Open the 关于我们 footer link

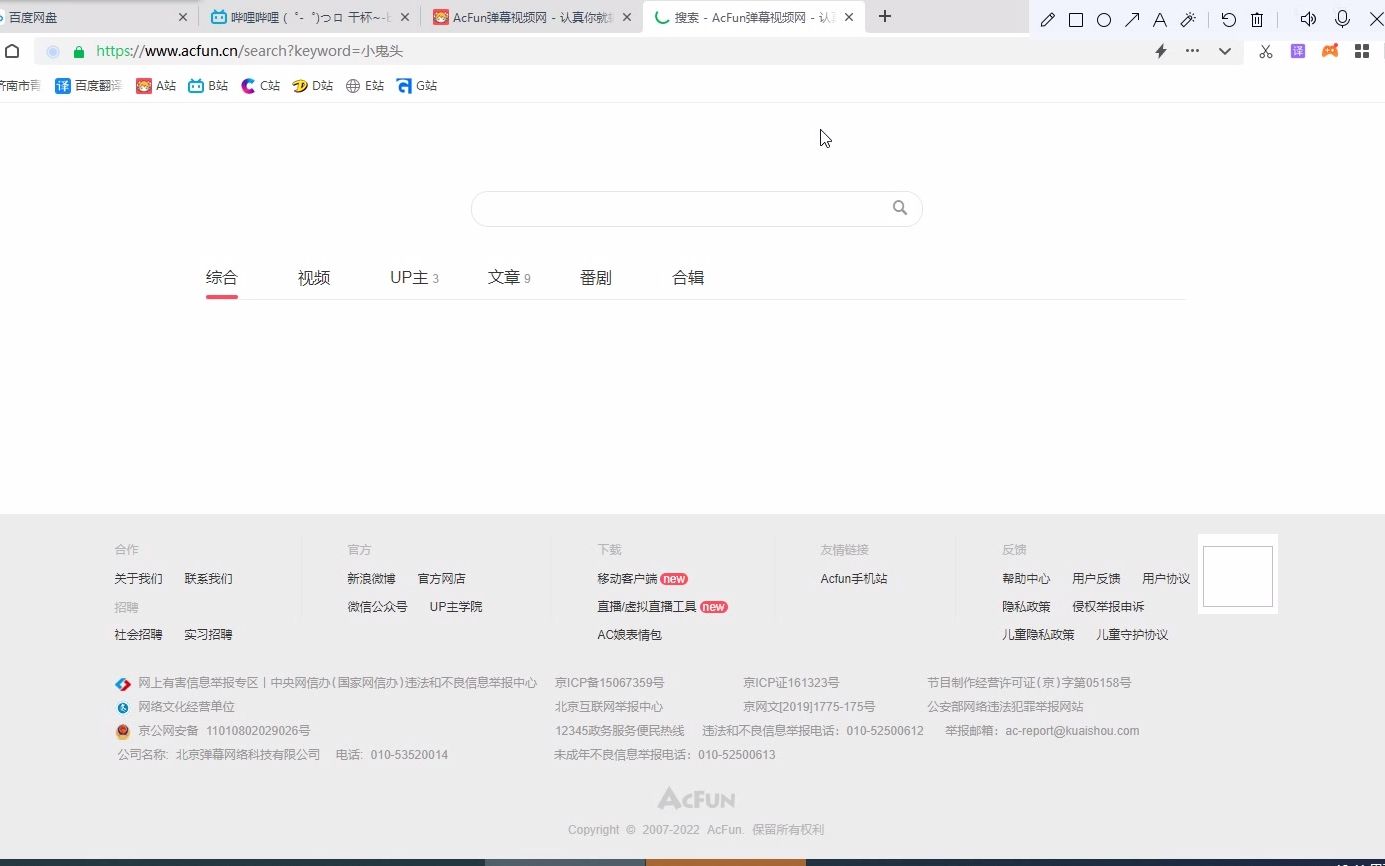pos(138,579)
